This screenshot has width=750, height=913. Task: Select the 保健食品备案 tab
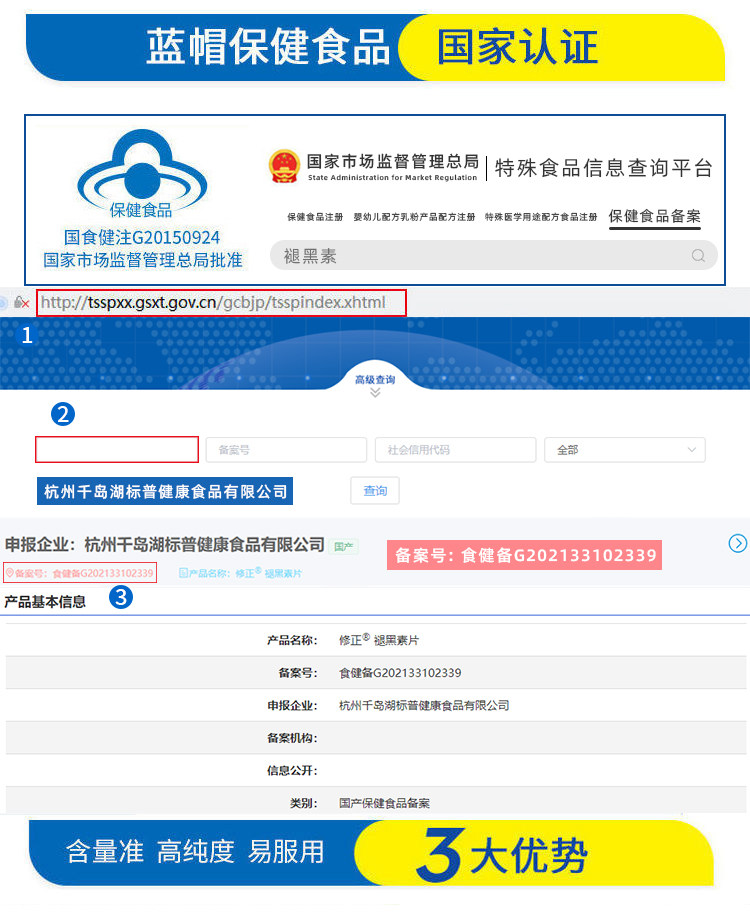coord(655,217)
